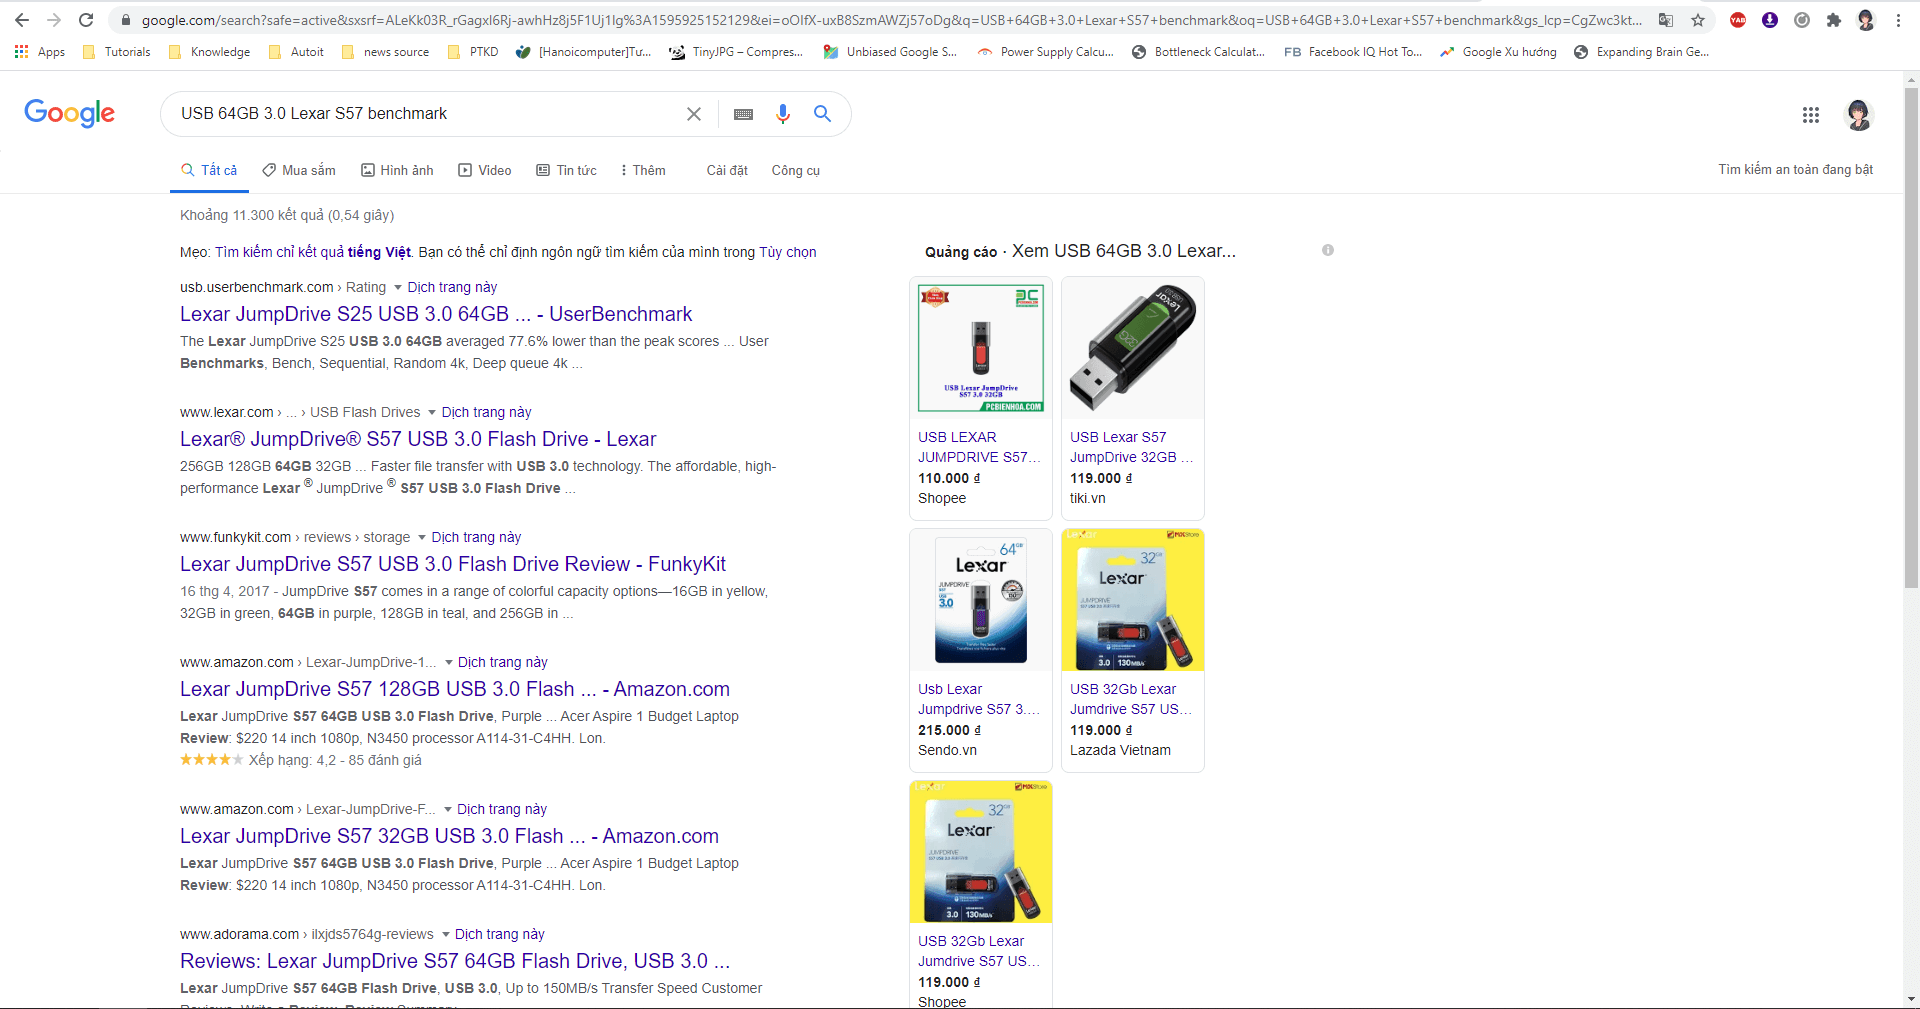Switch to the Video tab

pyautogui.click(x=485, y=170)
